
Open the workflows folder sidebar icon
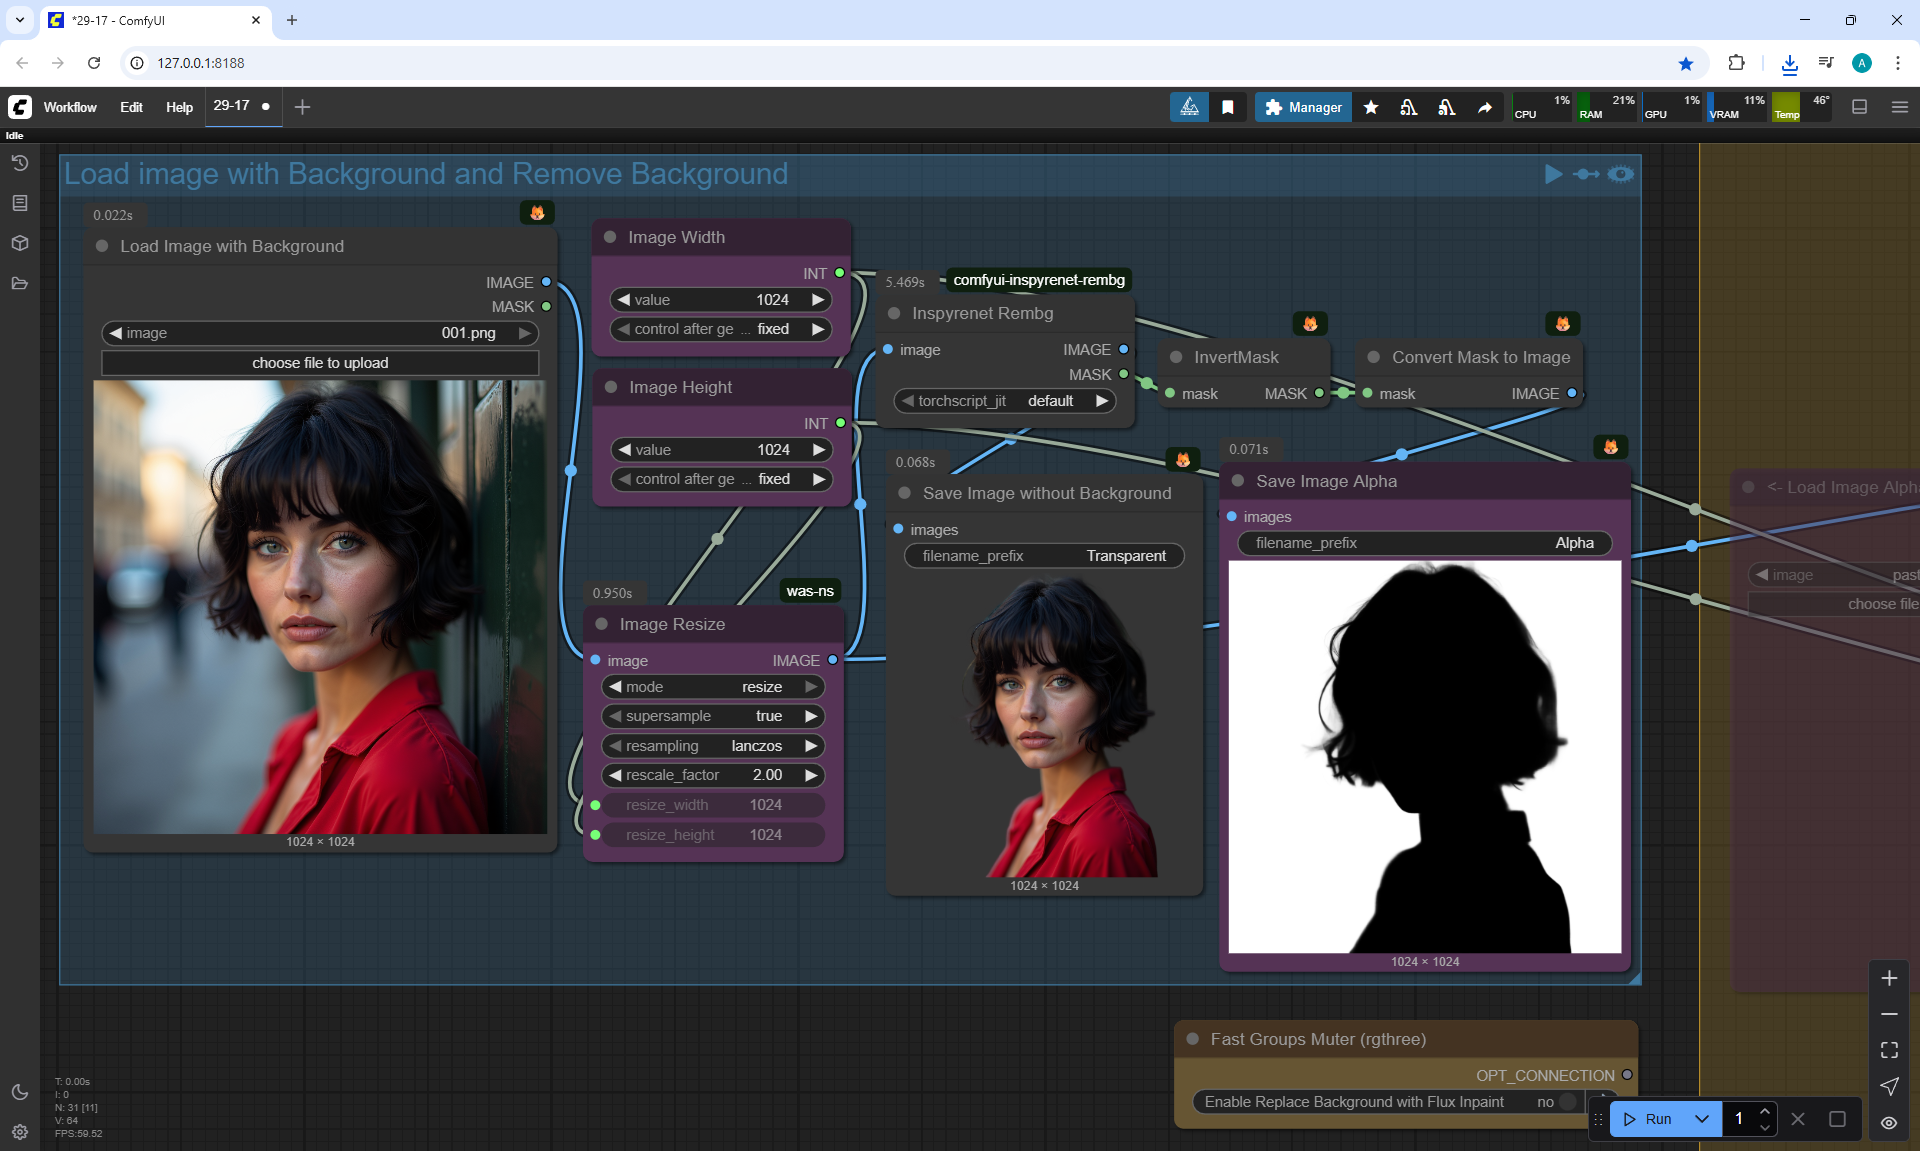(x=19, y=283)
